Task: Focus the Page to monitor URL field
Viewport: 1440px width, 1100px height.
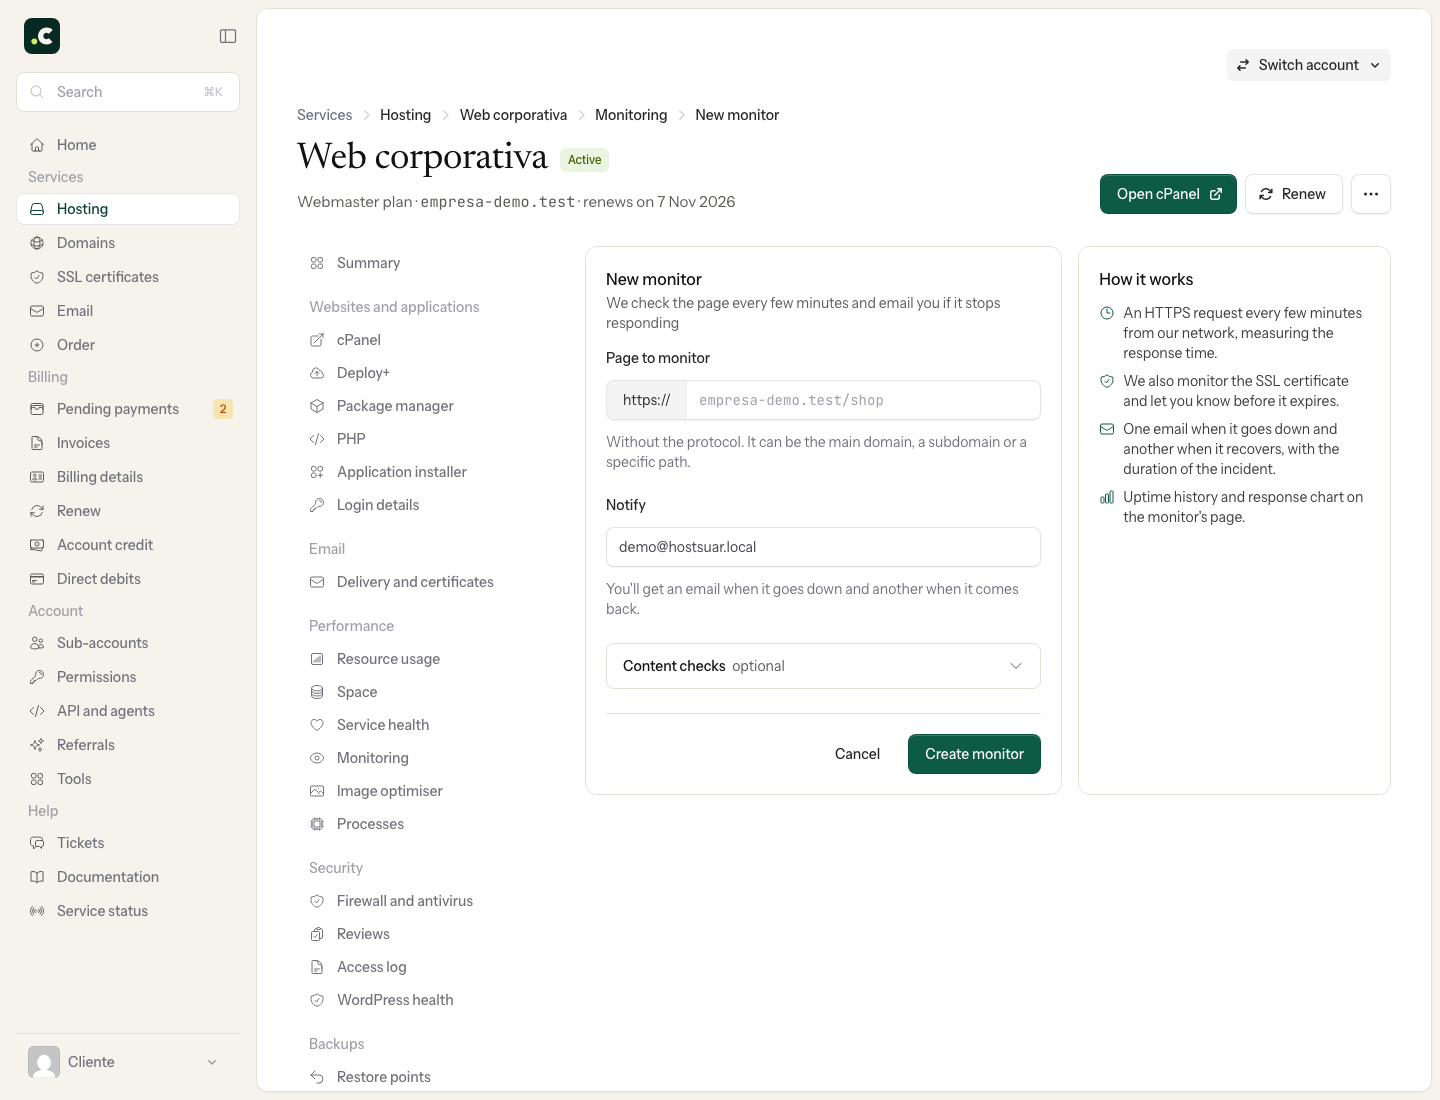Action: tap(863, 400)
